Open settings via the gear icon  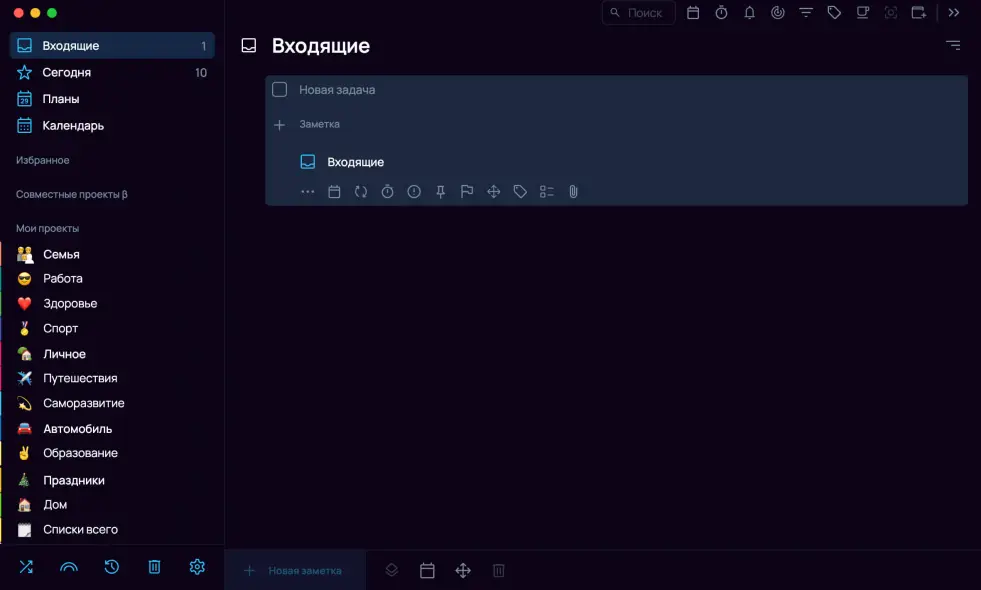[x=197, y=567]
